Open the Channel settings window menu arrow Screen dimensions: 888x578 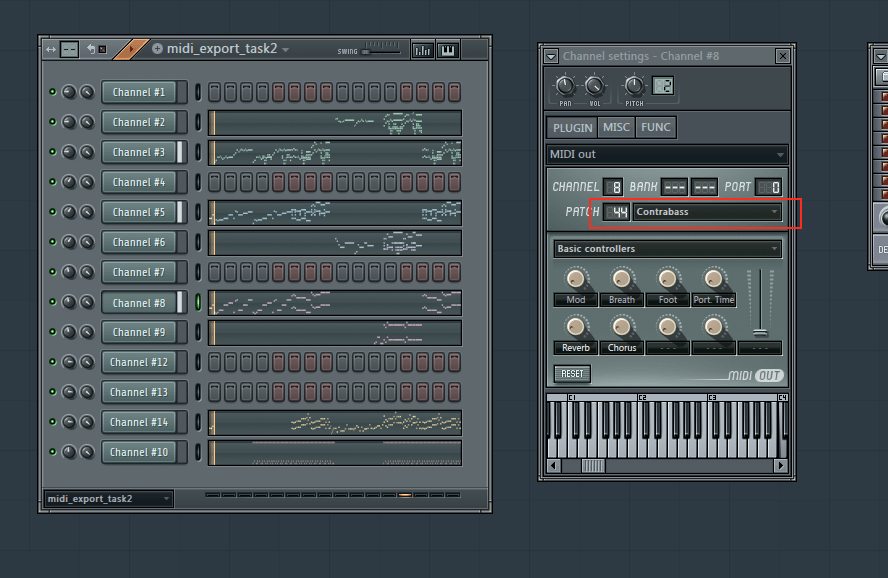click(550, 56)
